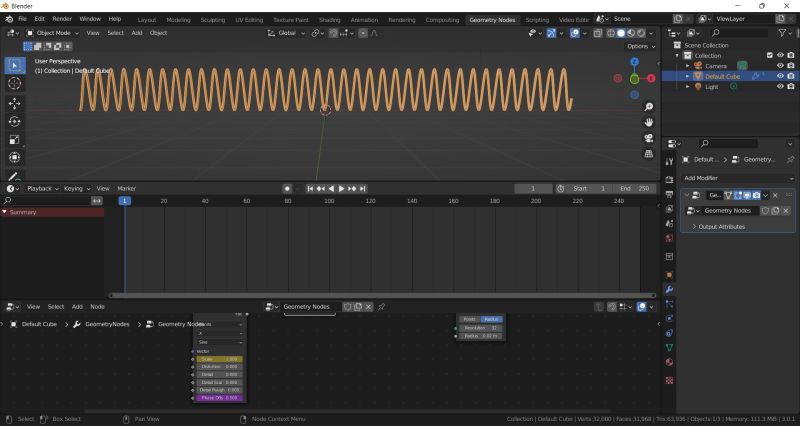Image resolution: width=800 pixels, height=426 pixels.
Task: Open the File menu
Action: [x=22, y=19]
